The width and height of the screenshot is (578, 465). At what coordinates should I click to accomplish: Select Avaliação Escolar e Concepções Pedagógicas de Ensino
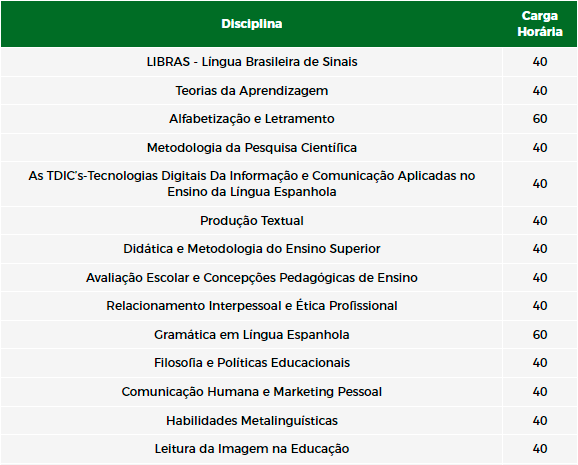coord(251,277)
